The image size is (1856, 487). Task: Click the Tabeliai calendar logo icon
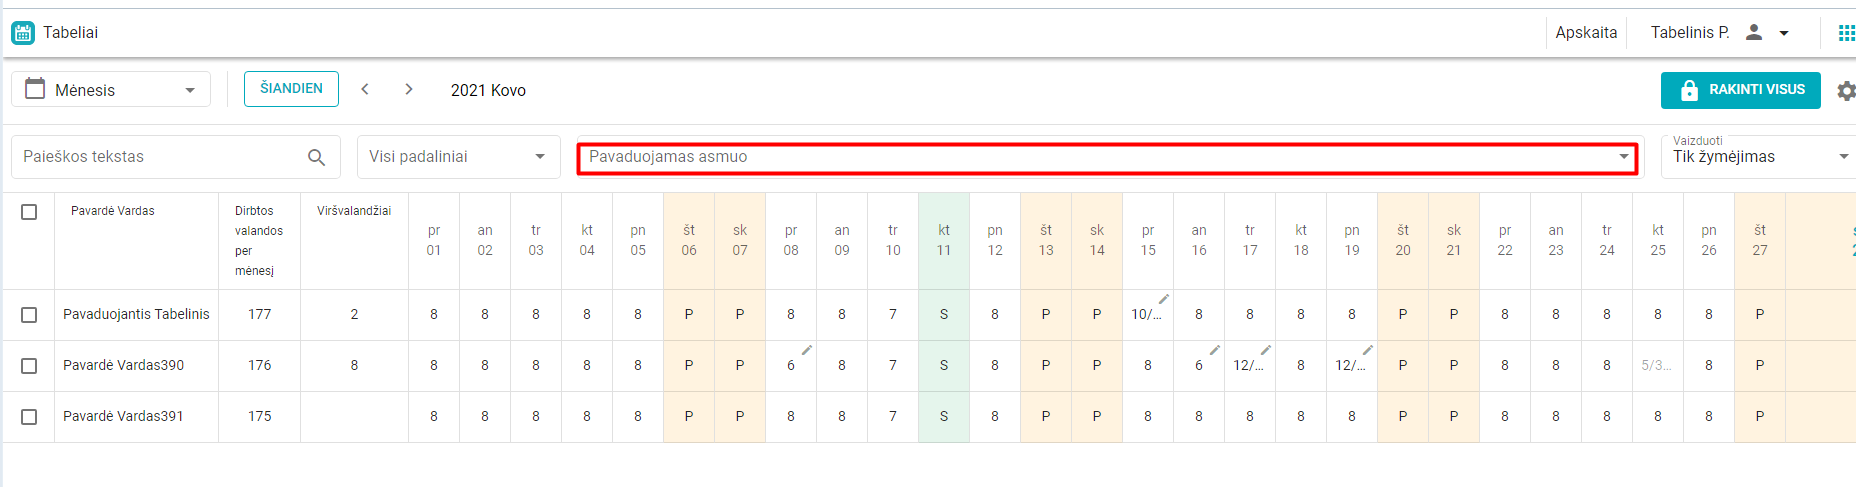[x=23, y=33]
